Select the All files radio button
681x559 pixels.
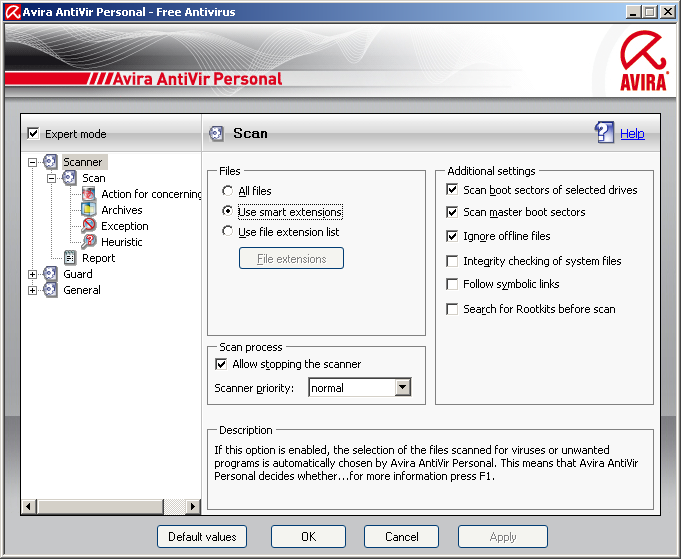pyautogui.click(x=227, y=191)
